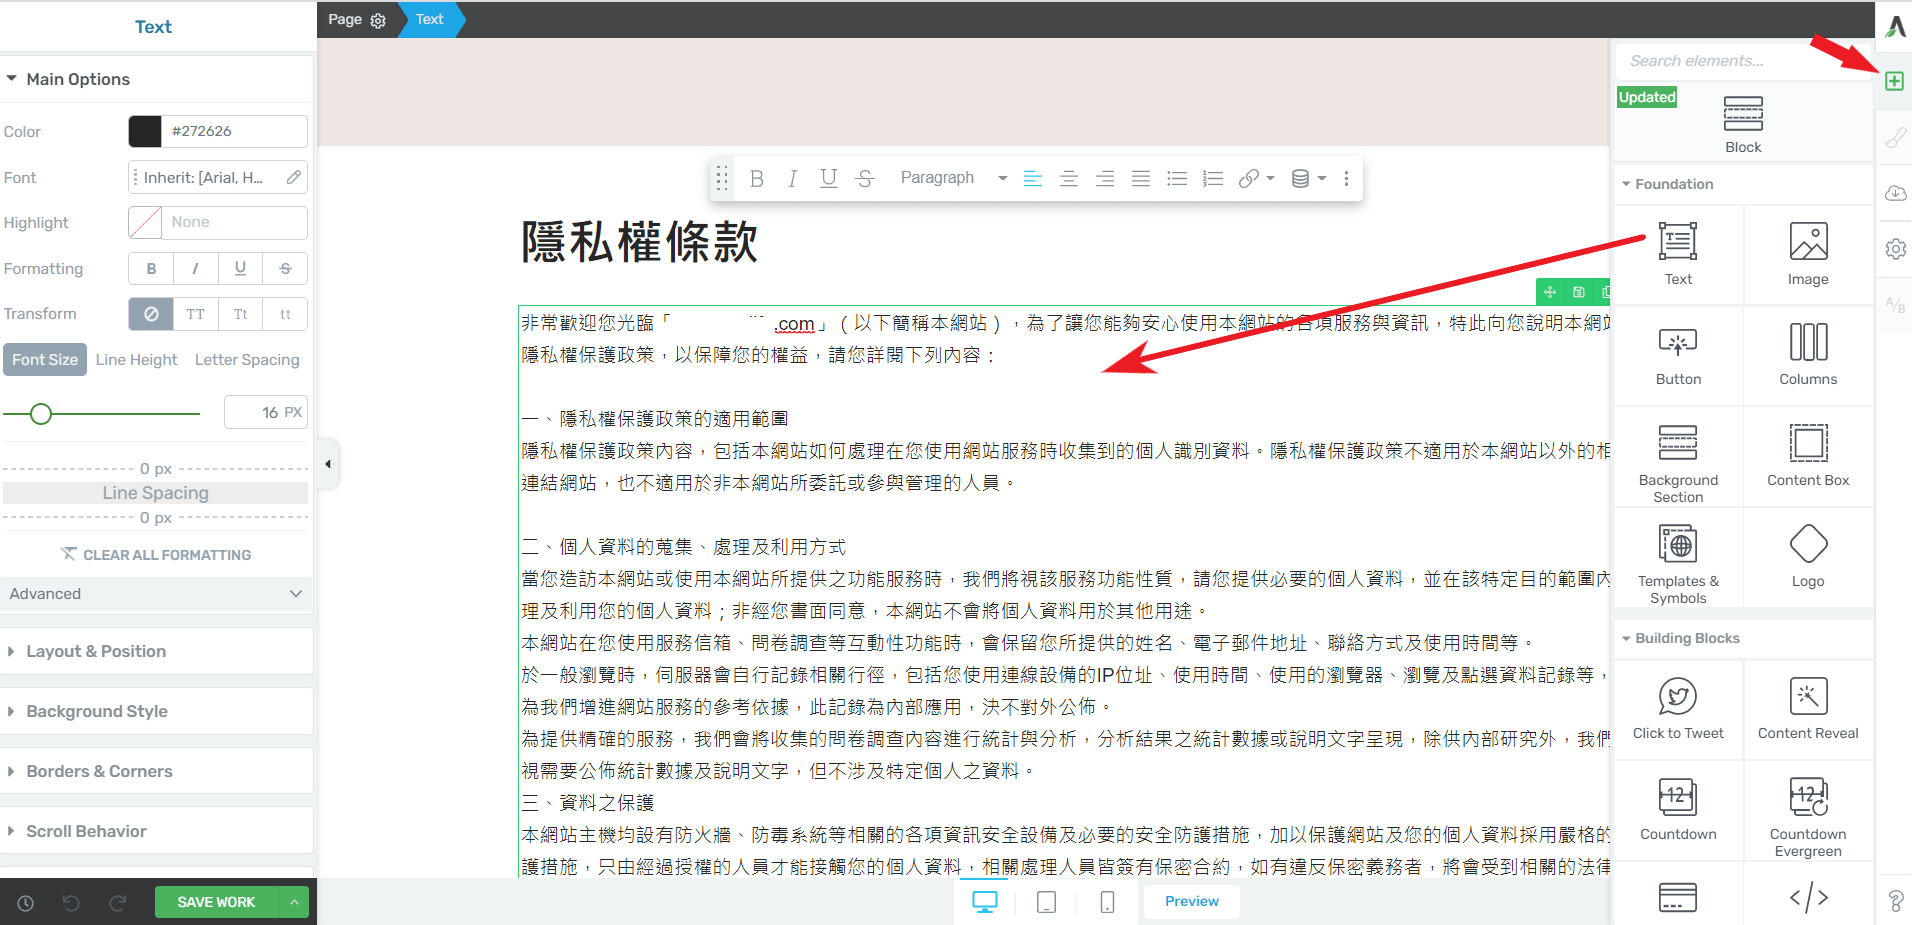This screenshot has width=1912, height=925.
Task: Select uppercase TT transform
Action: pos(195,314)
